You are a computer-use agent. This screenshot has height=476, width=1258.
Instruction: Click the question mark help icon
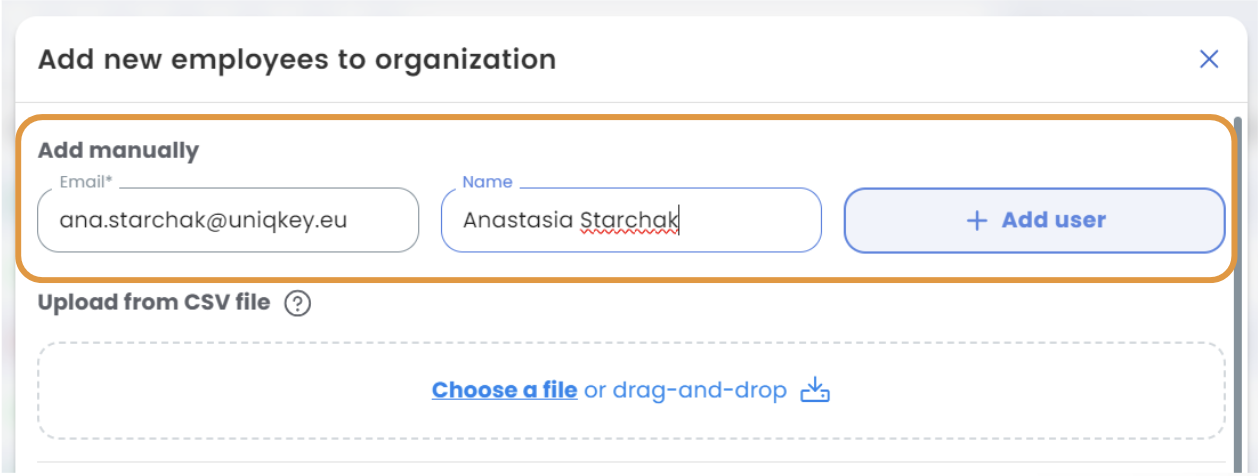pos(297,303)
